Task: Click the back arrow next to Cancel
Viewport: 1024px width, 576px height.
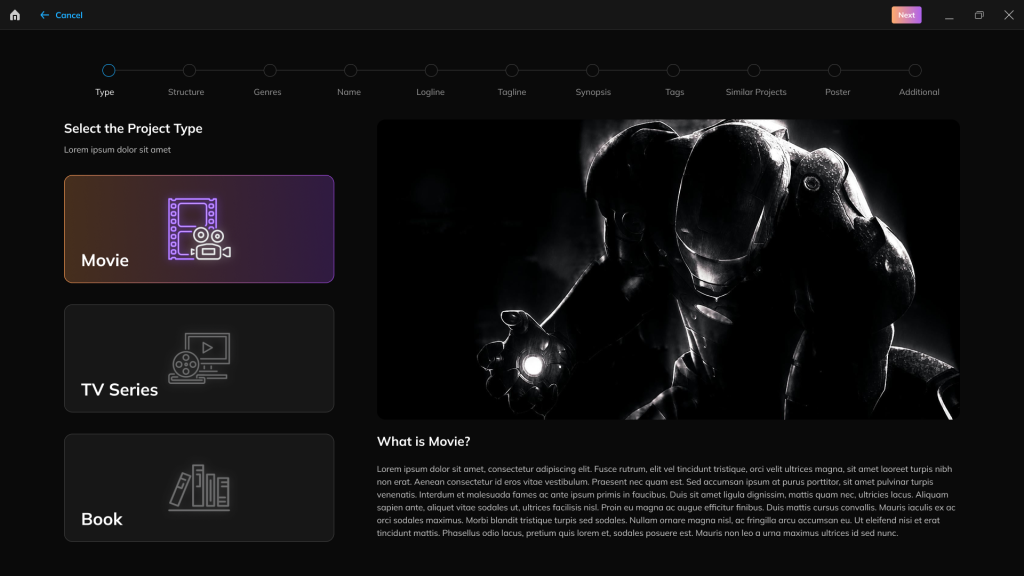Action: tap(44, 15)
